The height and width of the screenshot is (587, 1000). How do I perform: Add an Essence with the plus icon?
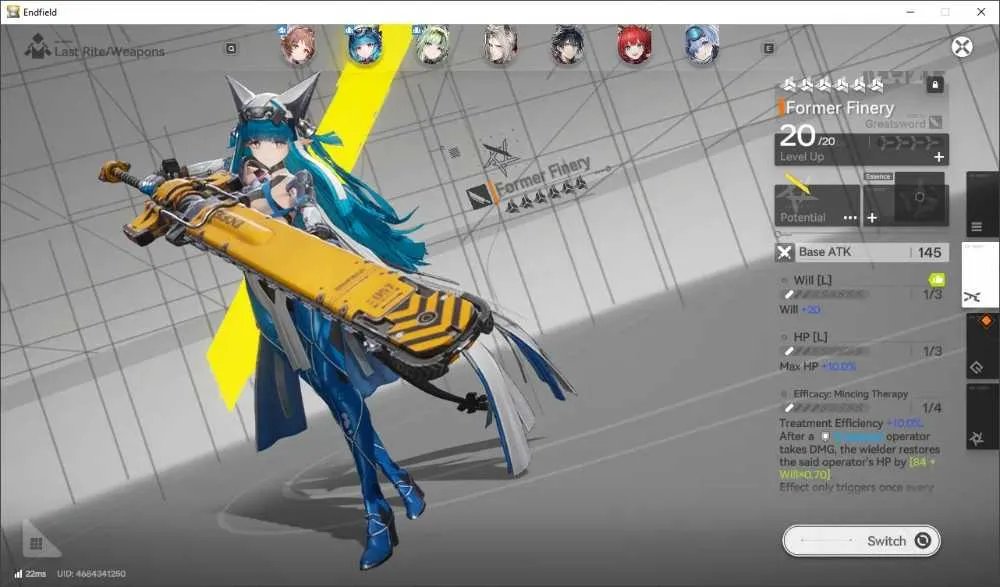point(872,218)
